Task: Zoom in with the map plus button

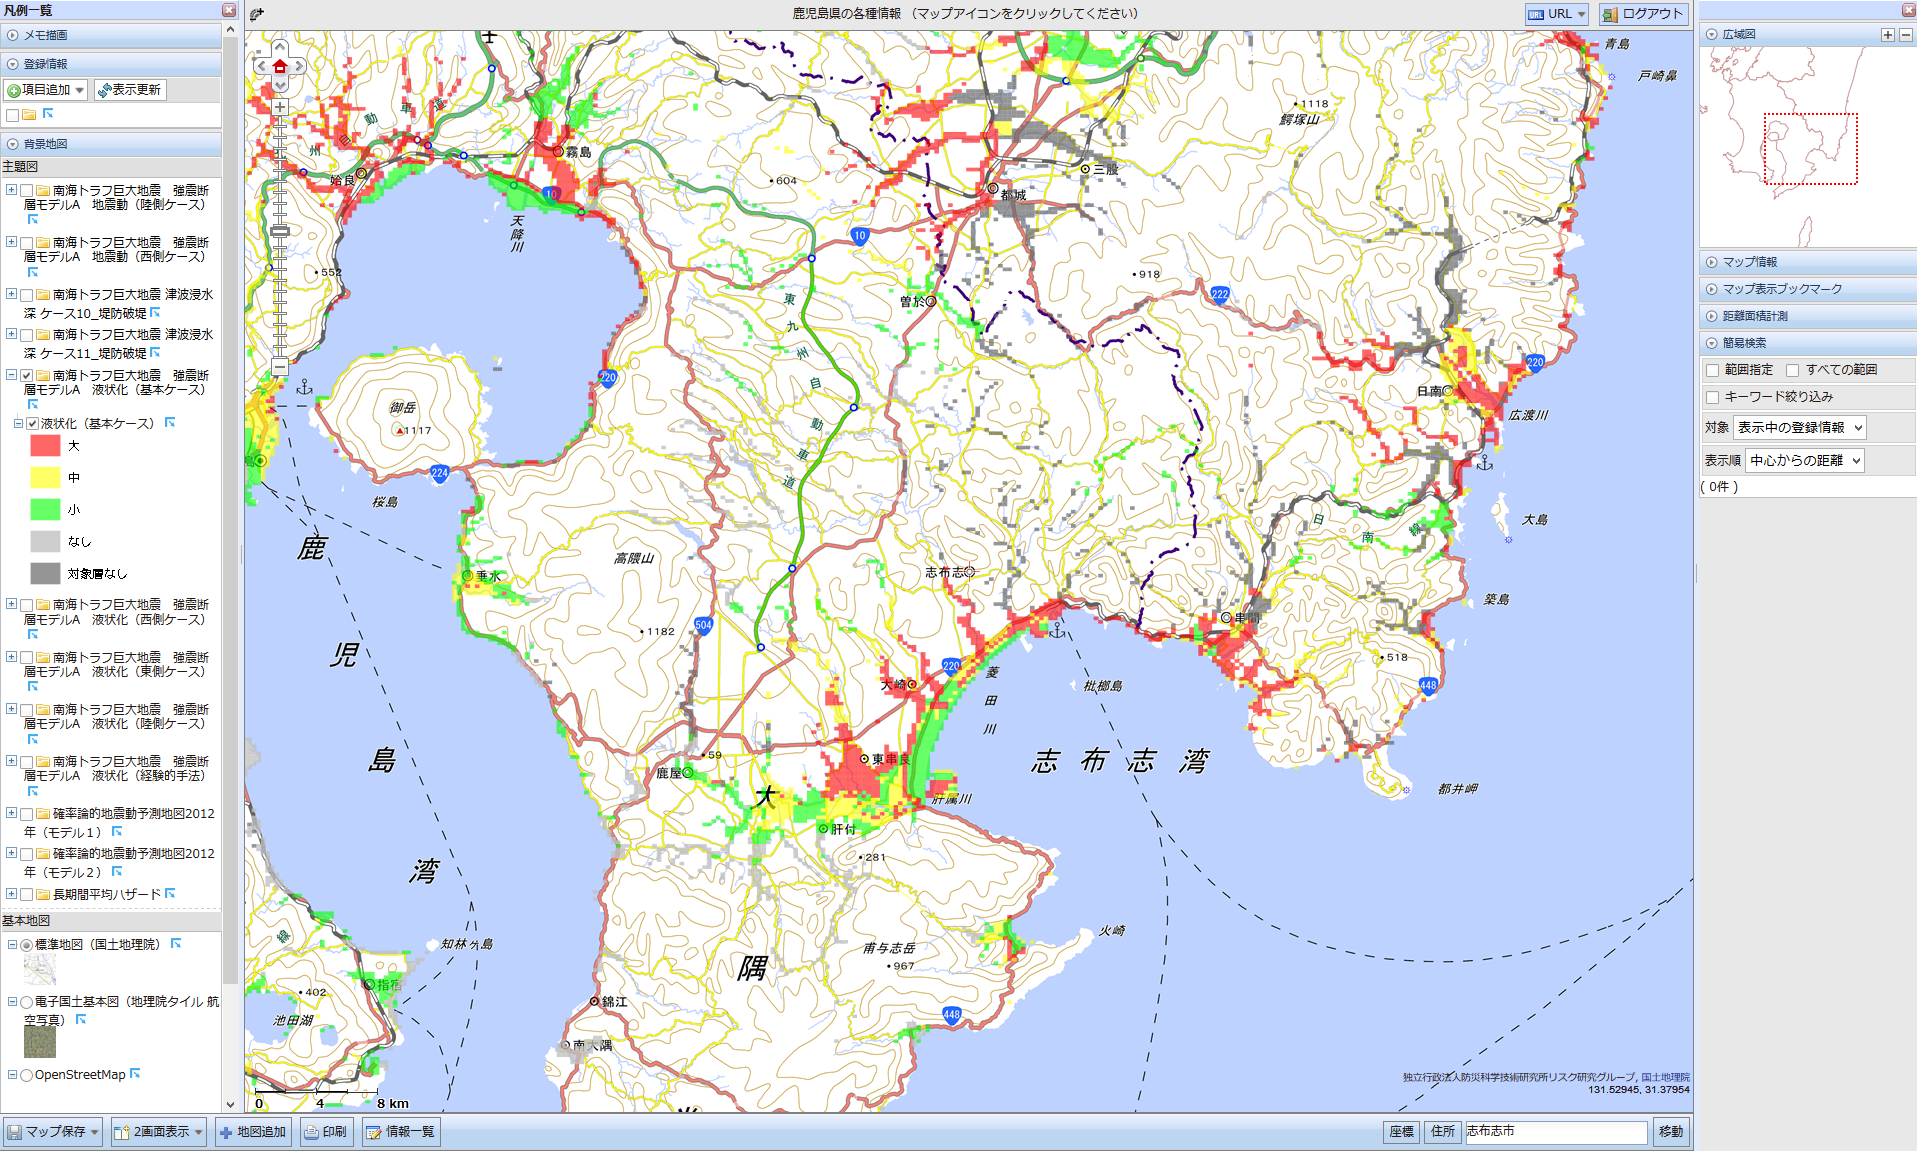Action: click(280, 107)
